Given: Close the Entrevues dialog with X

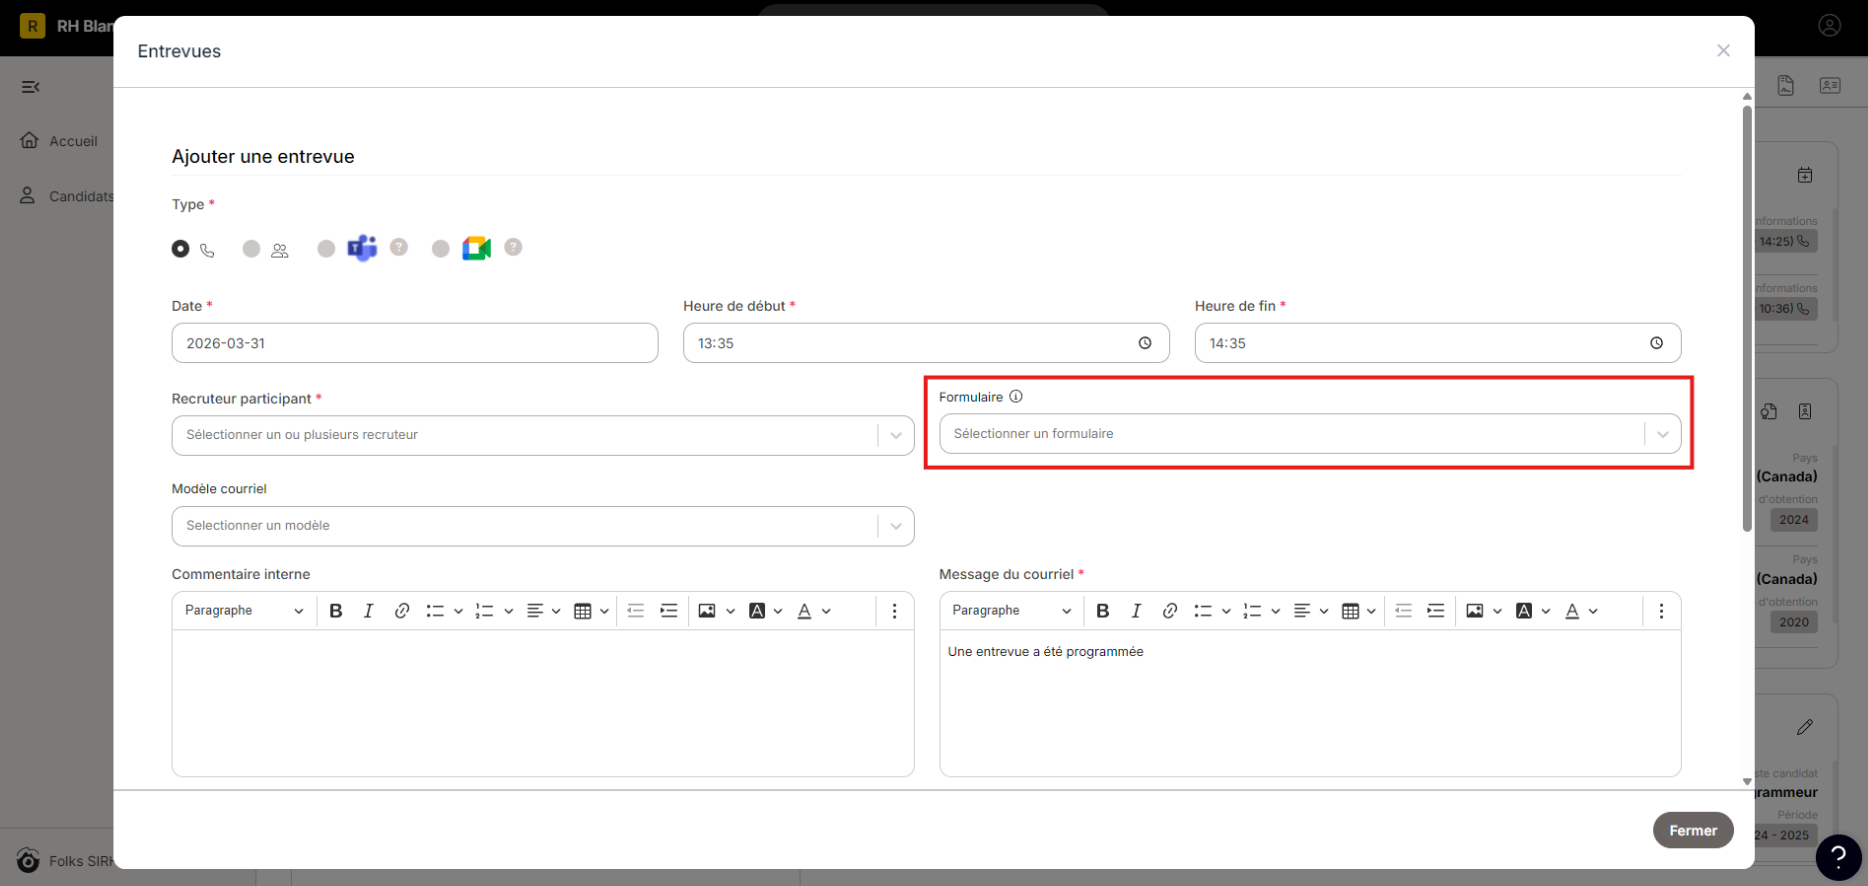Looking at the screenshot, I should [x=1723, y=51].
